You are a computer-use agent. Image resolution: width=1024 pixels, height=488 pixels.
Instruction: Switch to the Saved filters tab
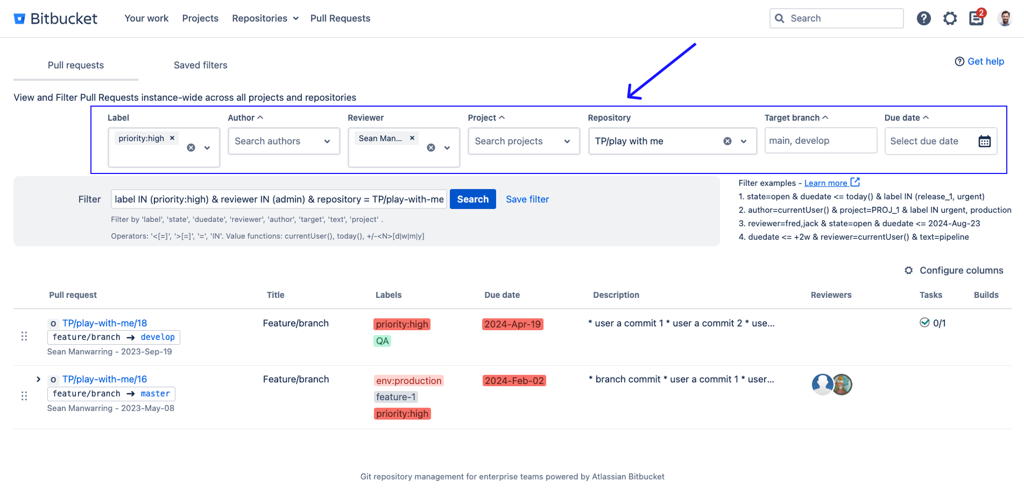[200, 65]
